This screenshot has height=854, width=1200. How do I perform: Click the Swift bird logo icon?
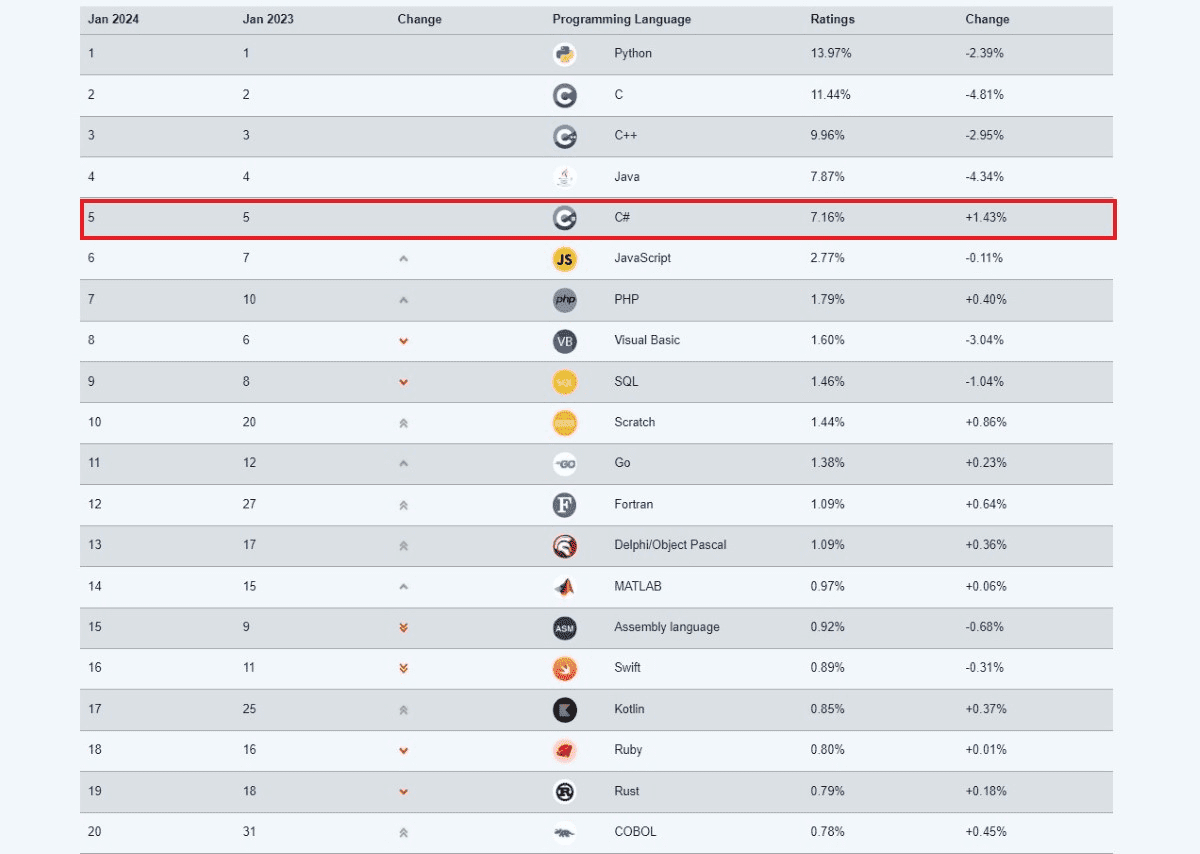point(564,669)
